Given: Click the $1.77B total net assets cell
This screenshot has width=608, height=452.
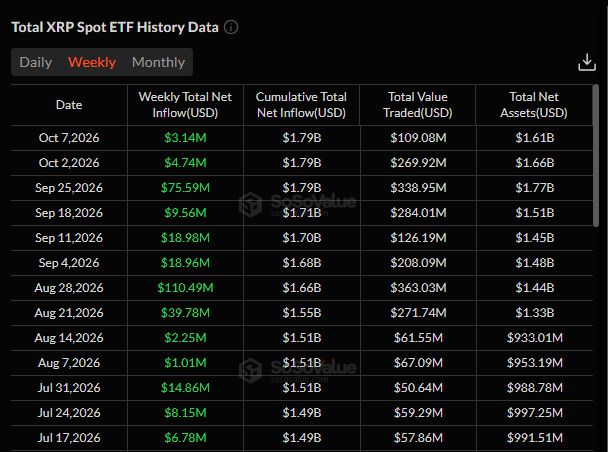Looking at the screenshot, I should [535, 188].
